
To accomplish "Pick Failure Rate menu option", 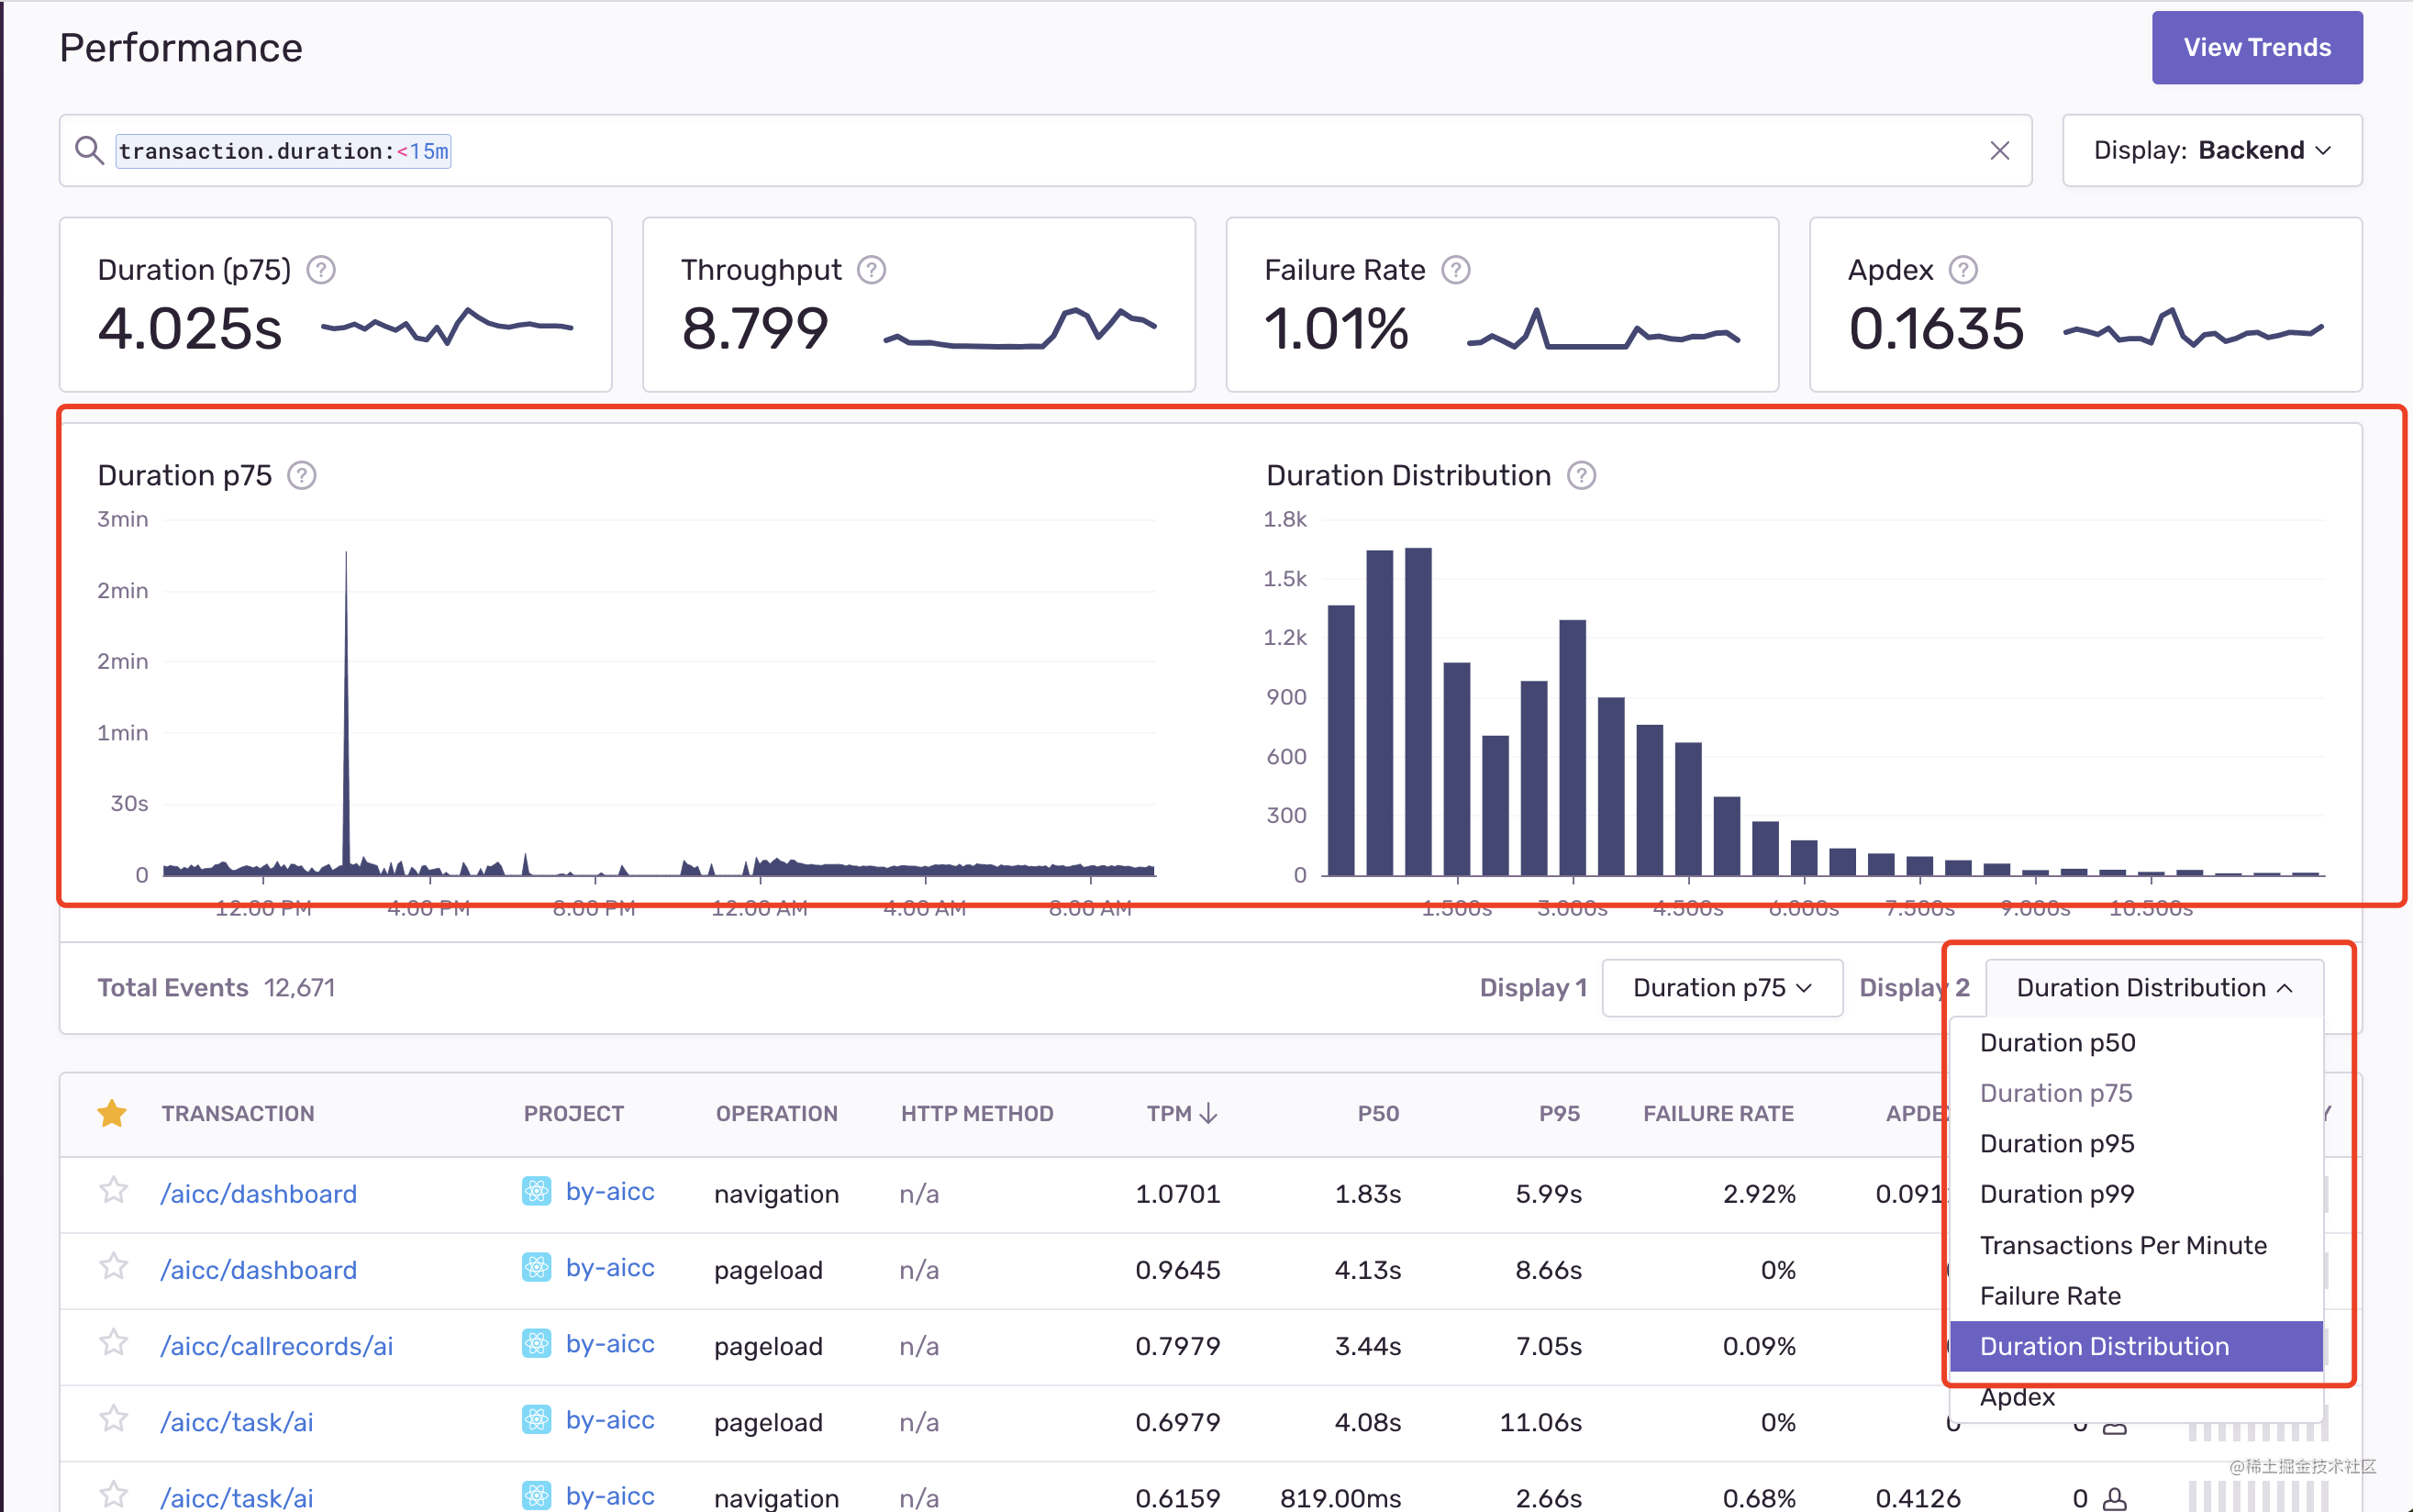I will 2136,1296.
